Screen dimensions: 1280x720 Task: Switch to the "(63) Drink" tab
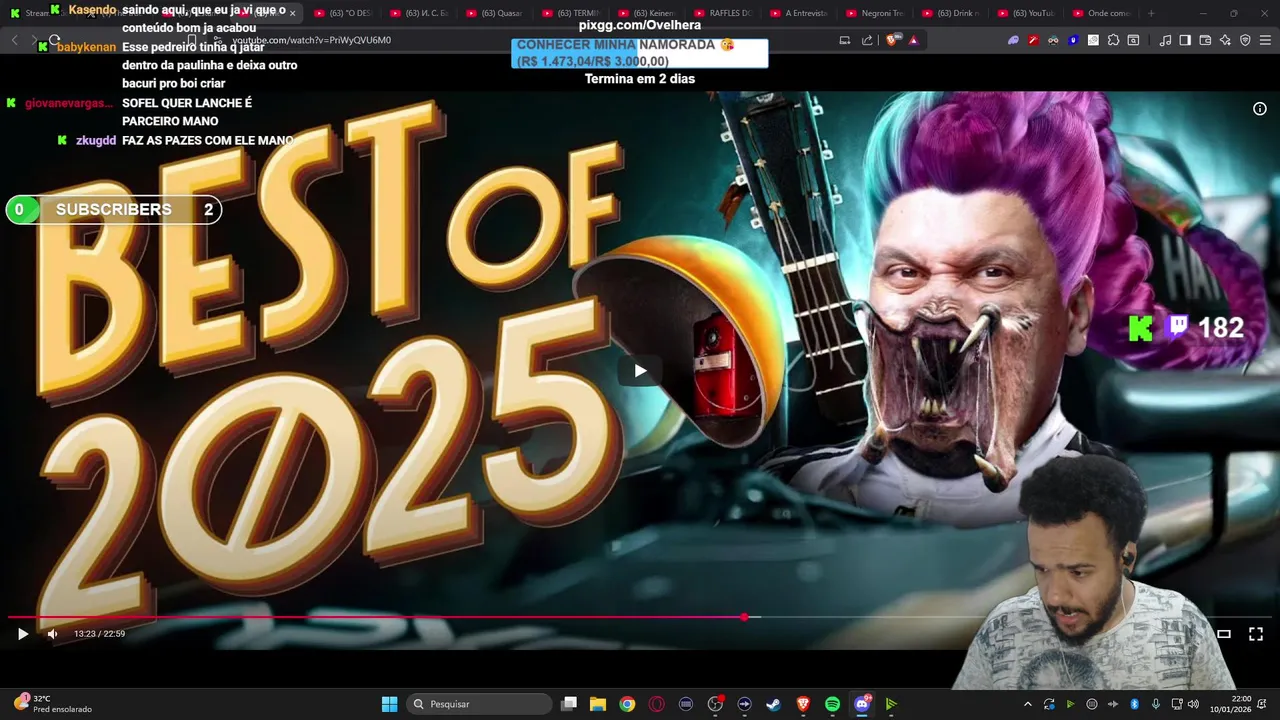pos(950,13)
